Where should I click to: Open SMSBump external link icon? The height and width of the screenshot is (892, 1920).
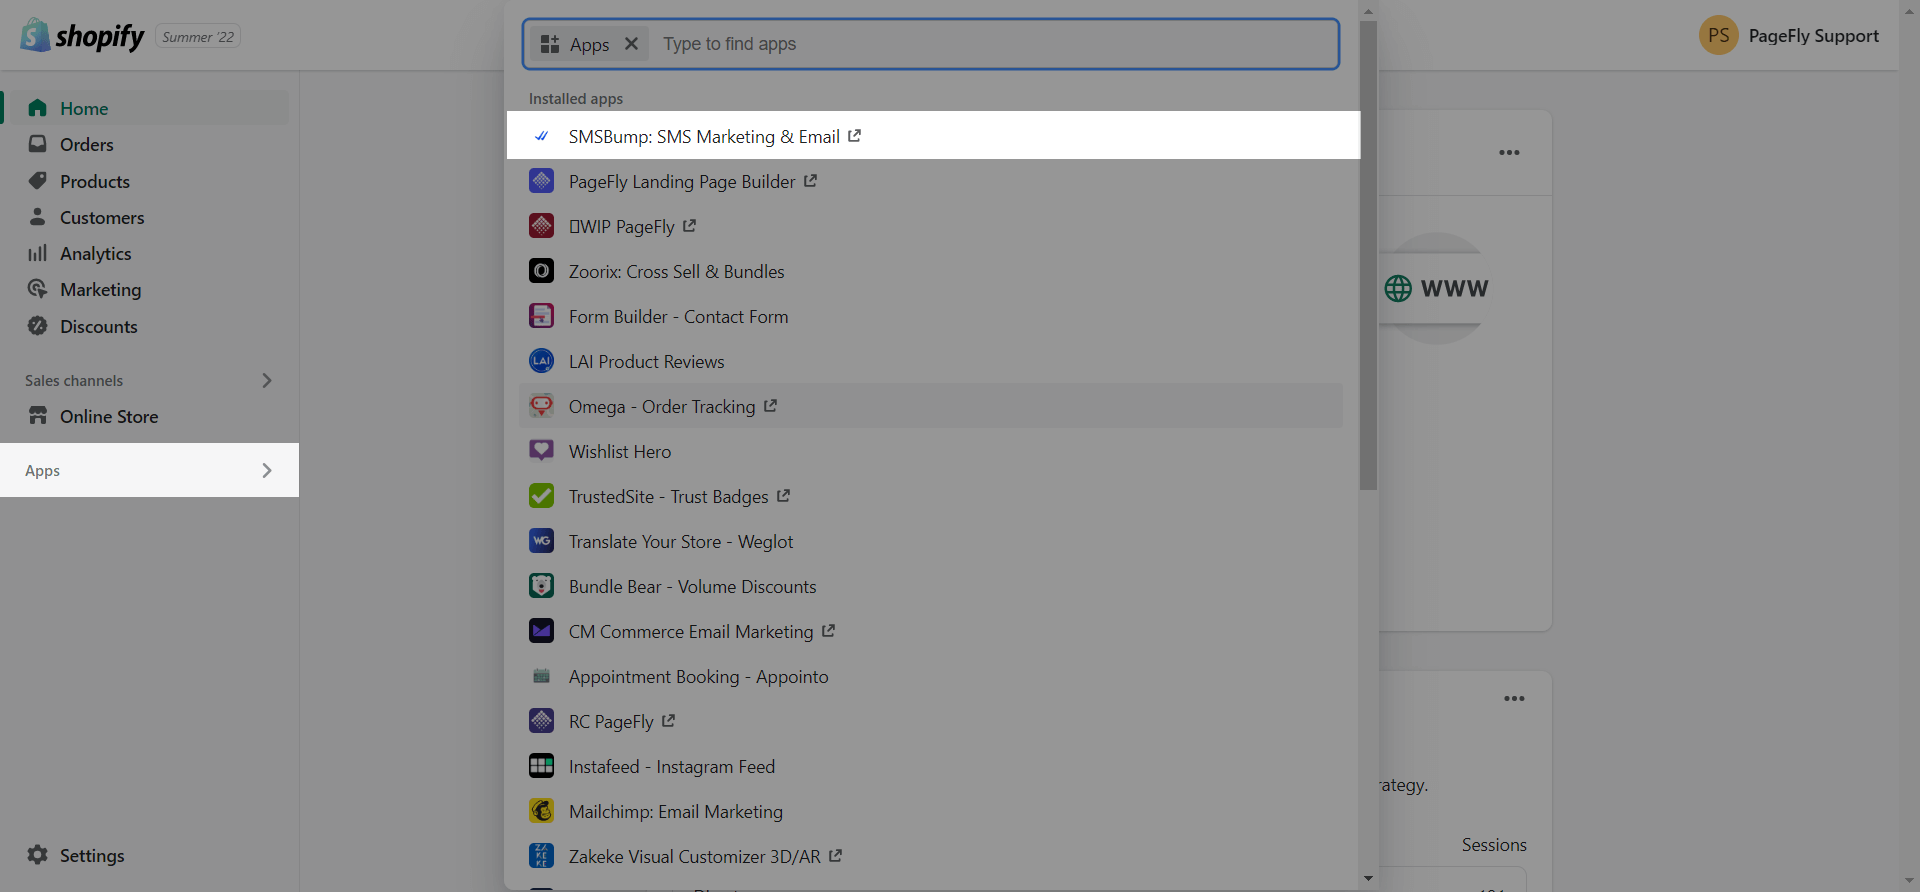pos(854,136)
